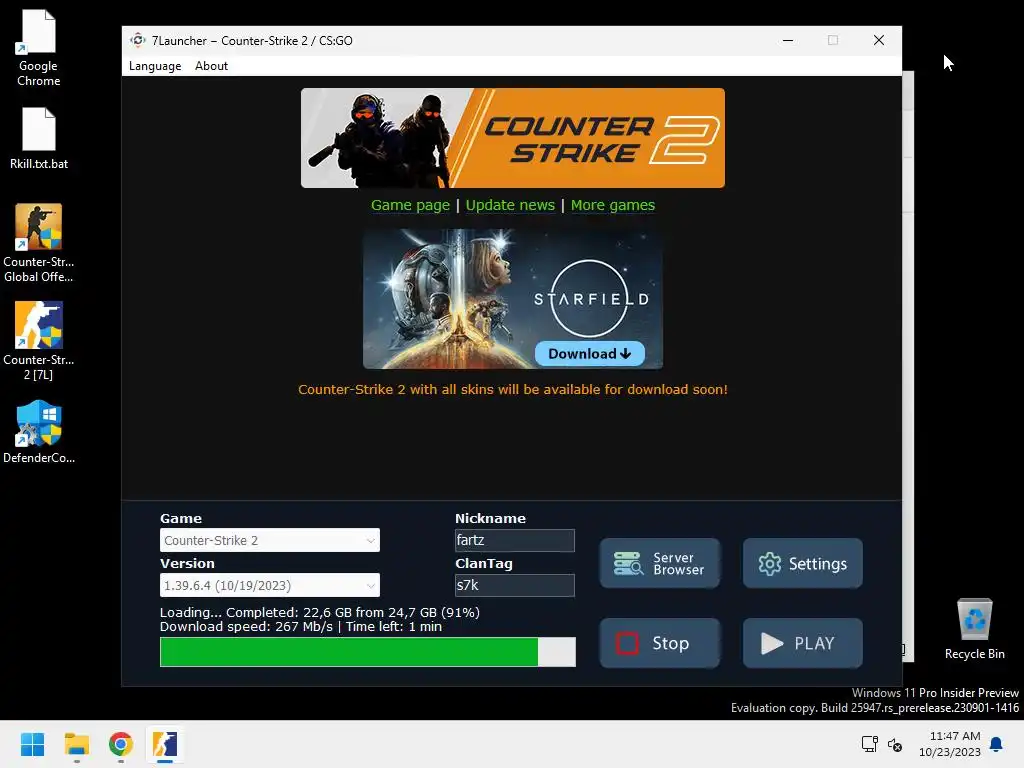Viewport: 1024px width, 768px height.
Task: Open the Google Chrome desktop shortcut
Action: pos(39,48)
